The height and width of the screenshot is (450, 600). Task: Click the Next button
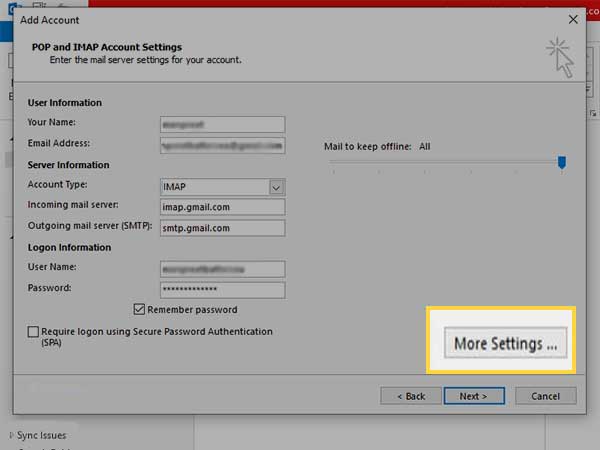pos(474,396)
